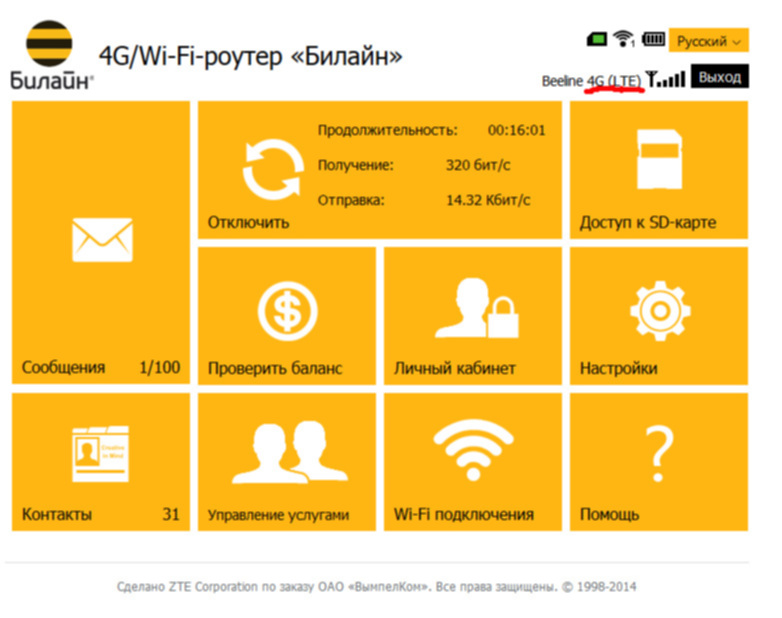
Task: Open the two-people services icon
Action: (289, 452)
